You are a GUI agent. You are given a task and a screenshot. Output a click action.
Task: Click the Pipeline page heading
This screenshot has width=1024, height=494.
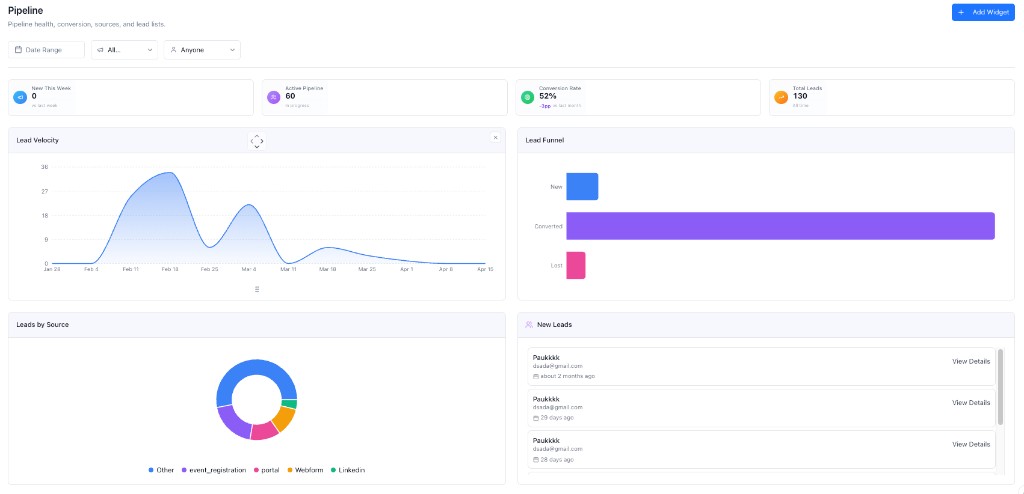[25, 10]
